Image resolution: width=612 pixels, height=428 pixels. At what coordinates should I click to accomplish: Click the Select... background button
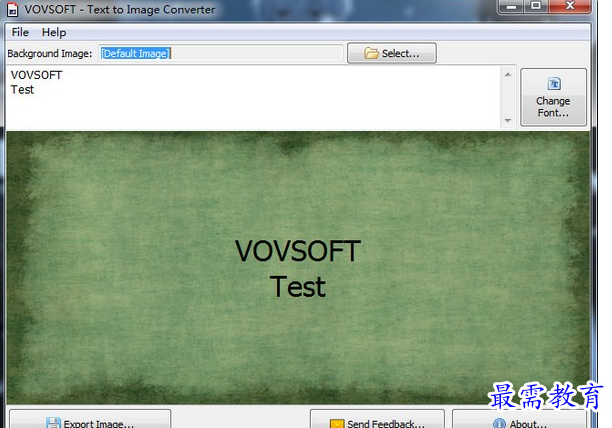point(391,53)
